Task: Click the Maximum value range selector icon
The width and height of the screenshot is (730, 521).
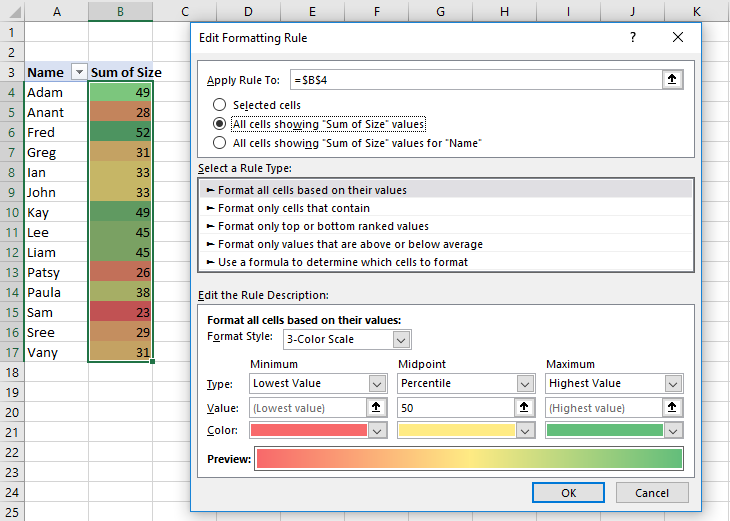Action: click(673, 408)
